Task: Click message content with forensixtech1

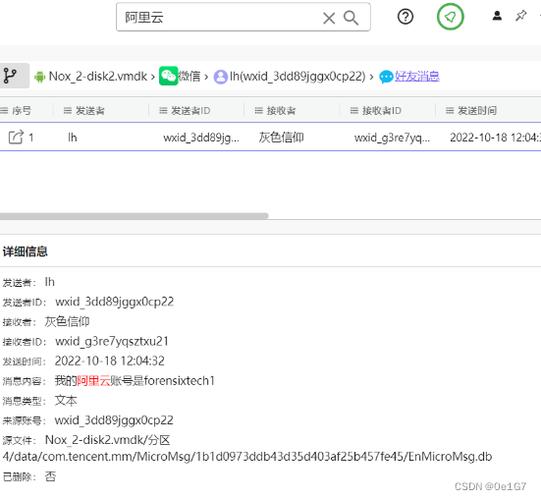Action: click(135, 381)
